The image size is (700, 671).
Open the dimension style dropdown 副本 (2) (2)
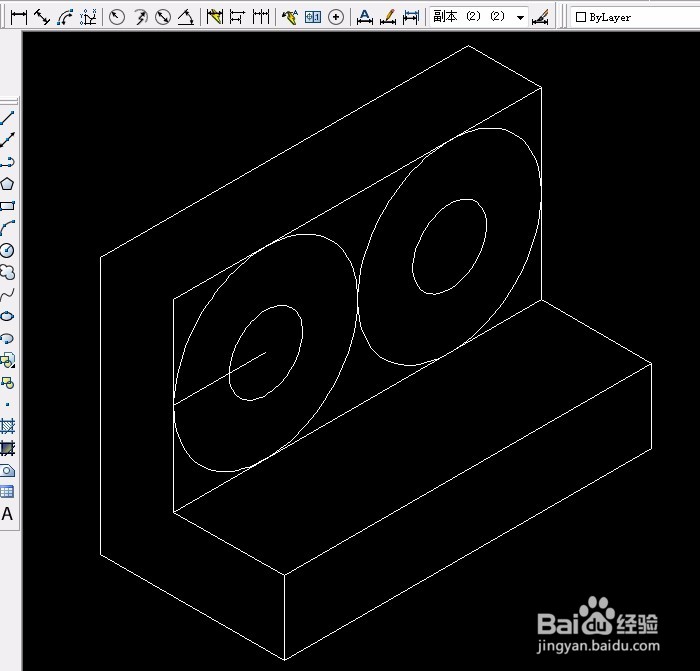479,17
